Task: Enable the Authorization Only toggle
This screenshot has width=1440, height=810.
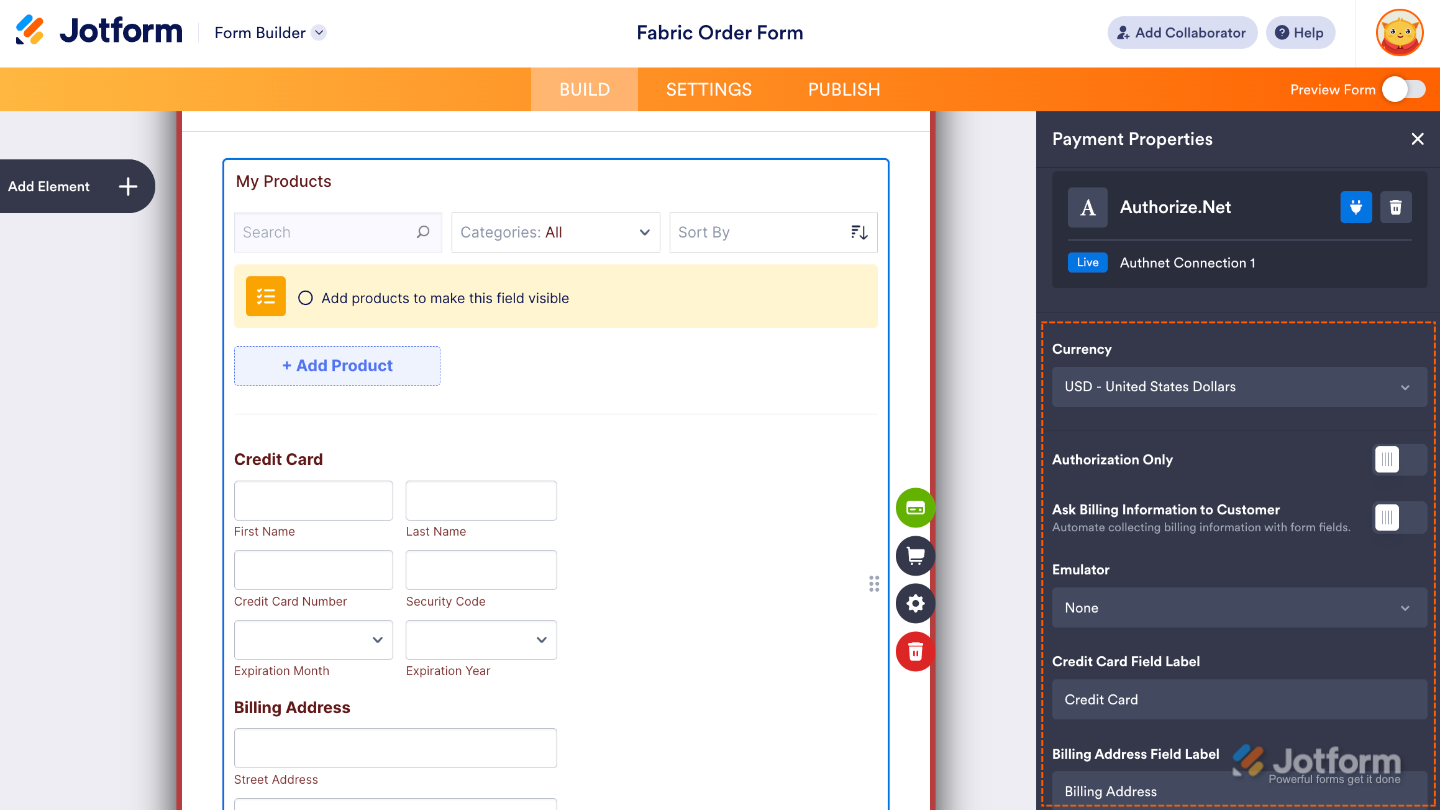Action: tap(1398, 459)
